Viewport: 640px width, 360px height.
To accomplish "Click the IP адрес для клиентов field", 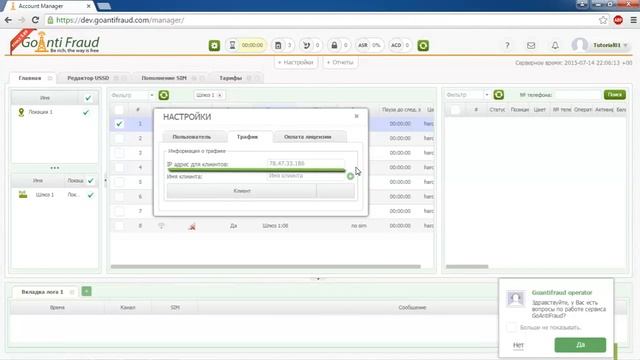I will click(306, 164).
